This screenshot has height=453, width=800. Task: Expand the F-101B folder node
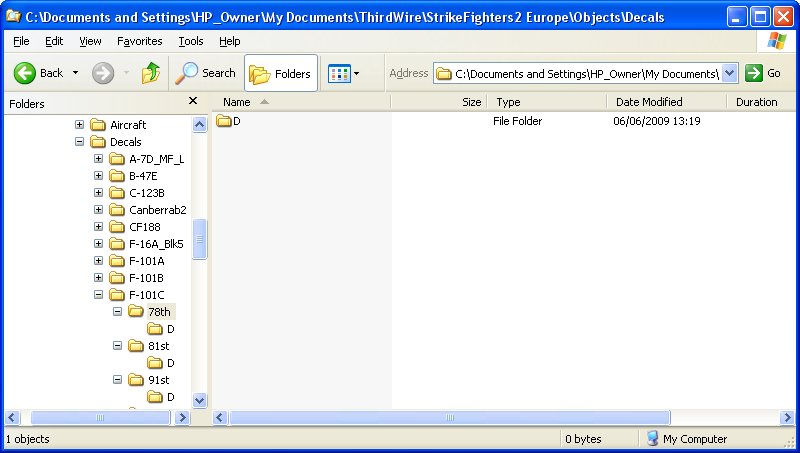98,278
